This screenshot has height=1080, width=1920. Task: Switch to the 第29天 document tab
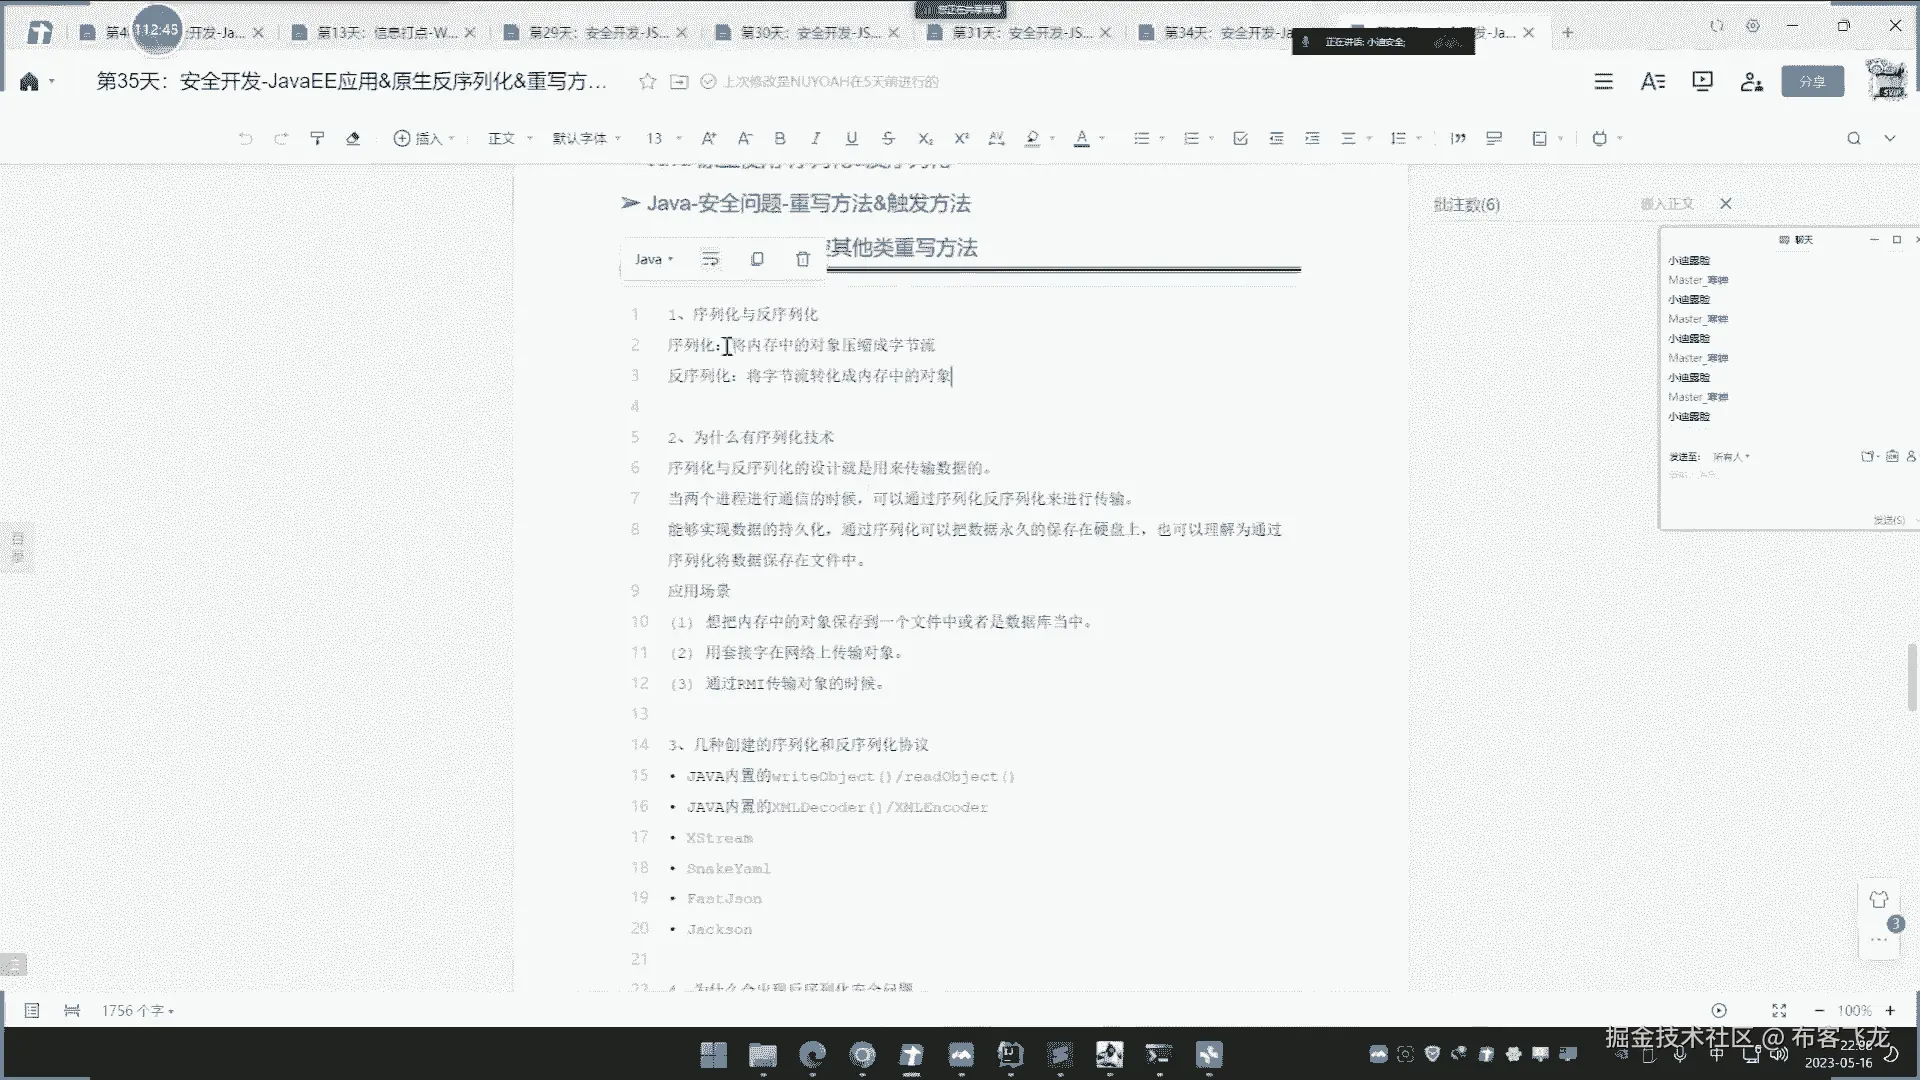pos(596,33)
